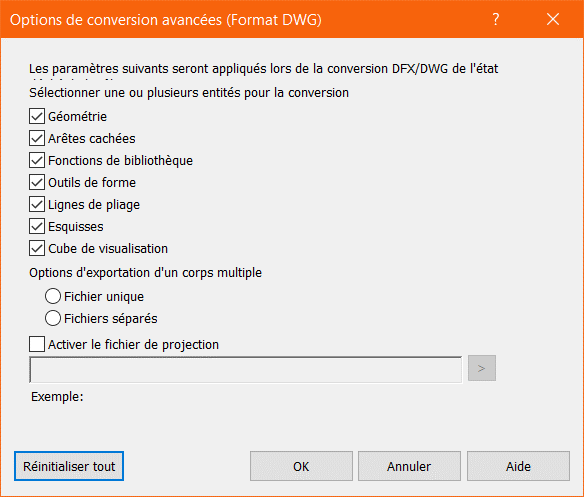Select the Fichier unique radio button
Image resolution: width=584 pixels, height=497 pixels.
[53, 297]
